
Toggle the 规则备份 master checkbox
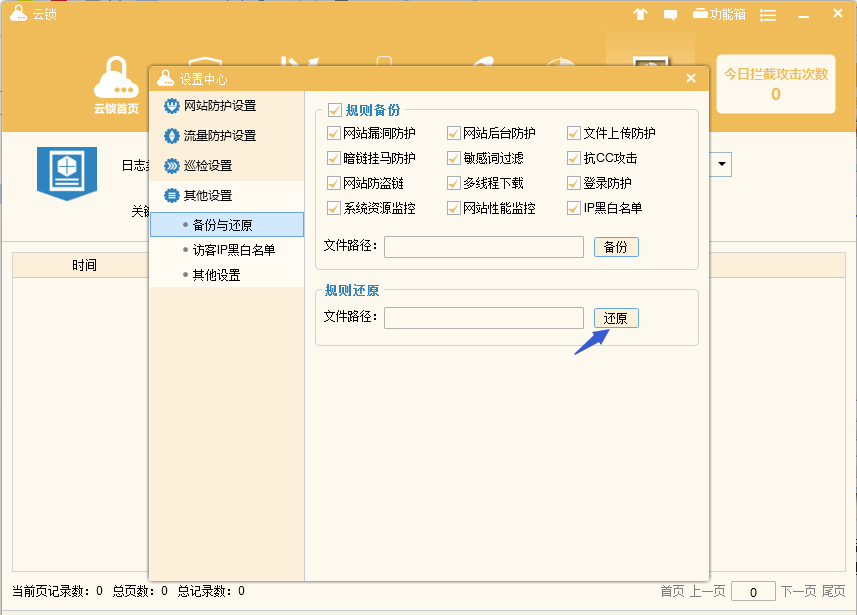[335, 110]
